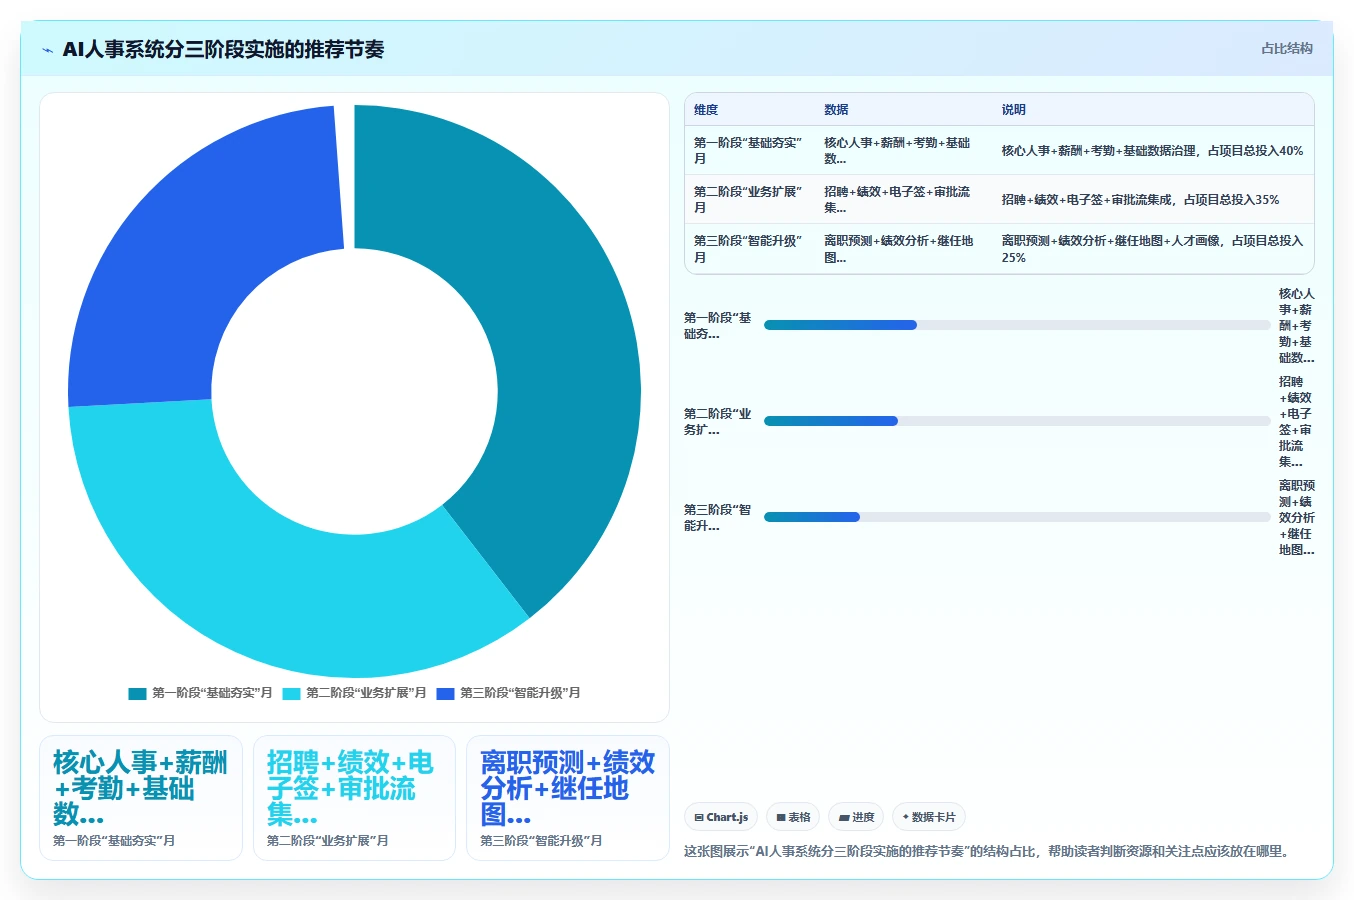Viewport: 1354px width, 900px height.
Task: Click the progress bar for 第三阶段"智能升...
Action: pos(1017,517)
